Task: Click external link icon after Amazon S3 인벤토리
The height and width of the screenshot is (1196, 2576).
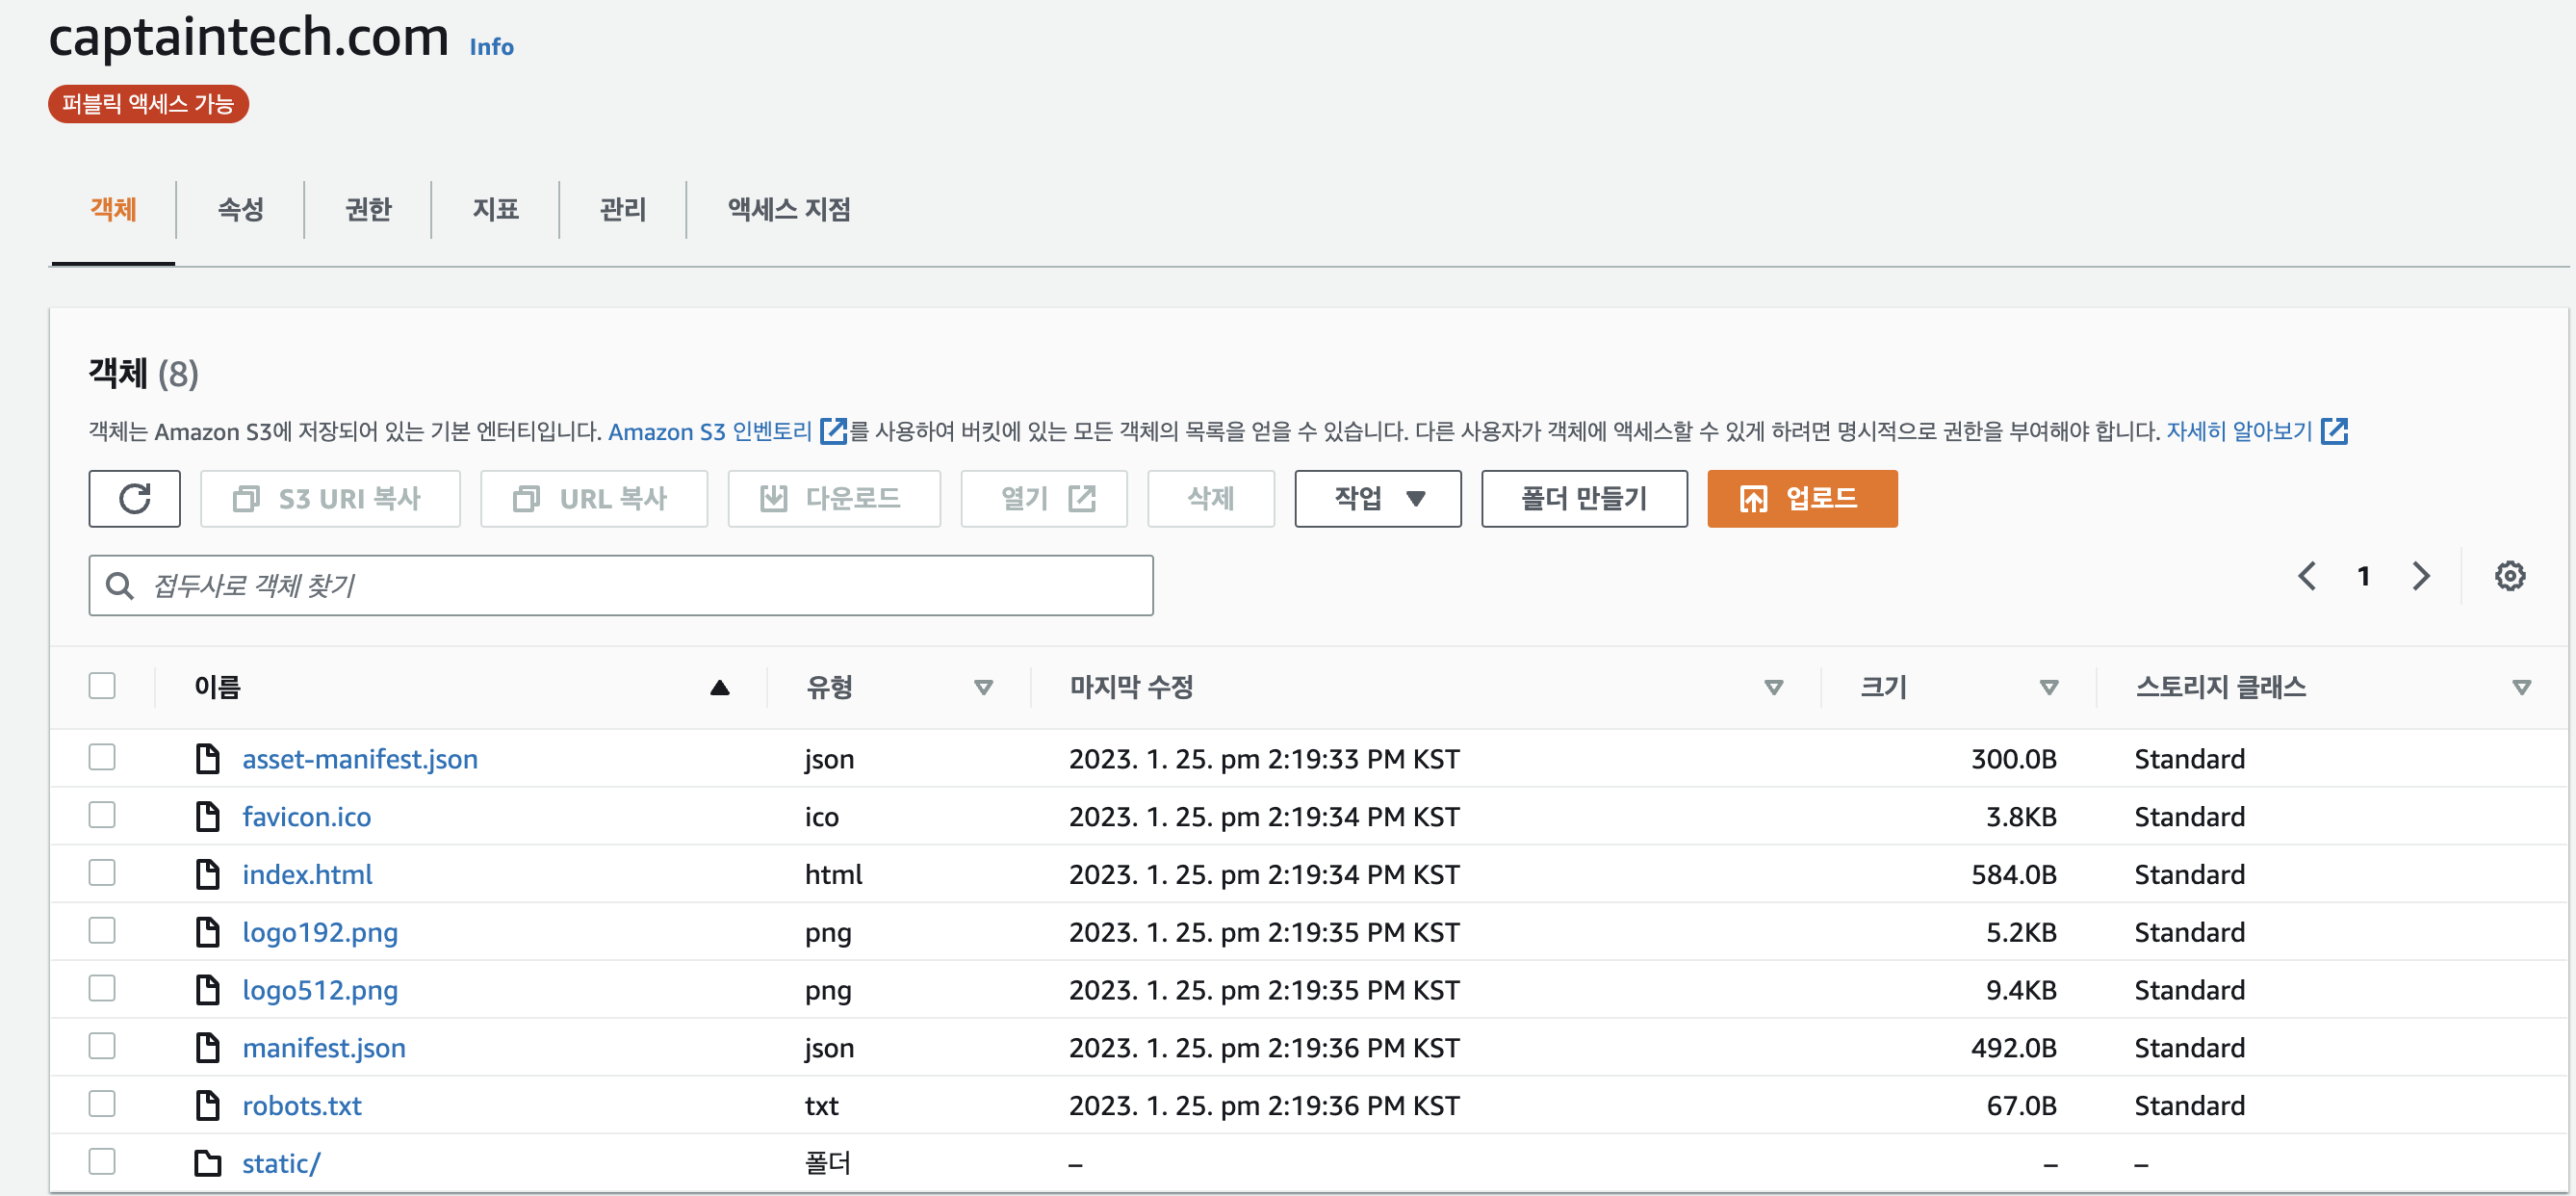Action: [833, 431]
